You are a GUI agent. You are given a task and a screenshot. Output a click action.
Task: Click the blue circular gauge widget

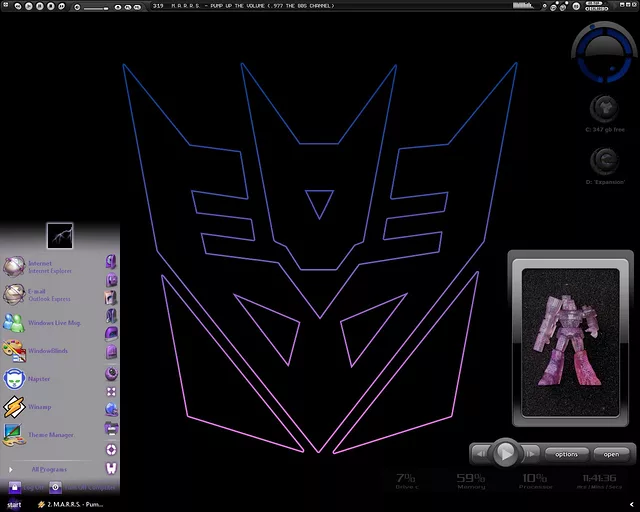604,52
